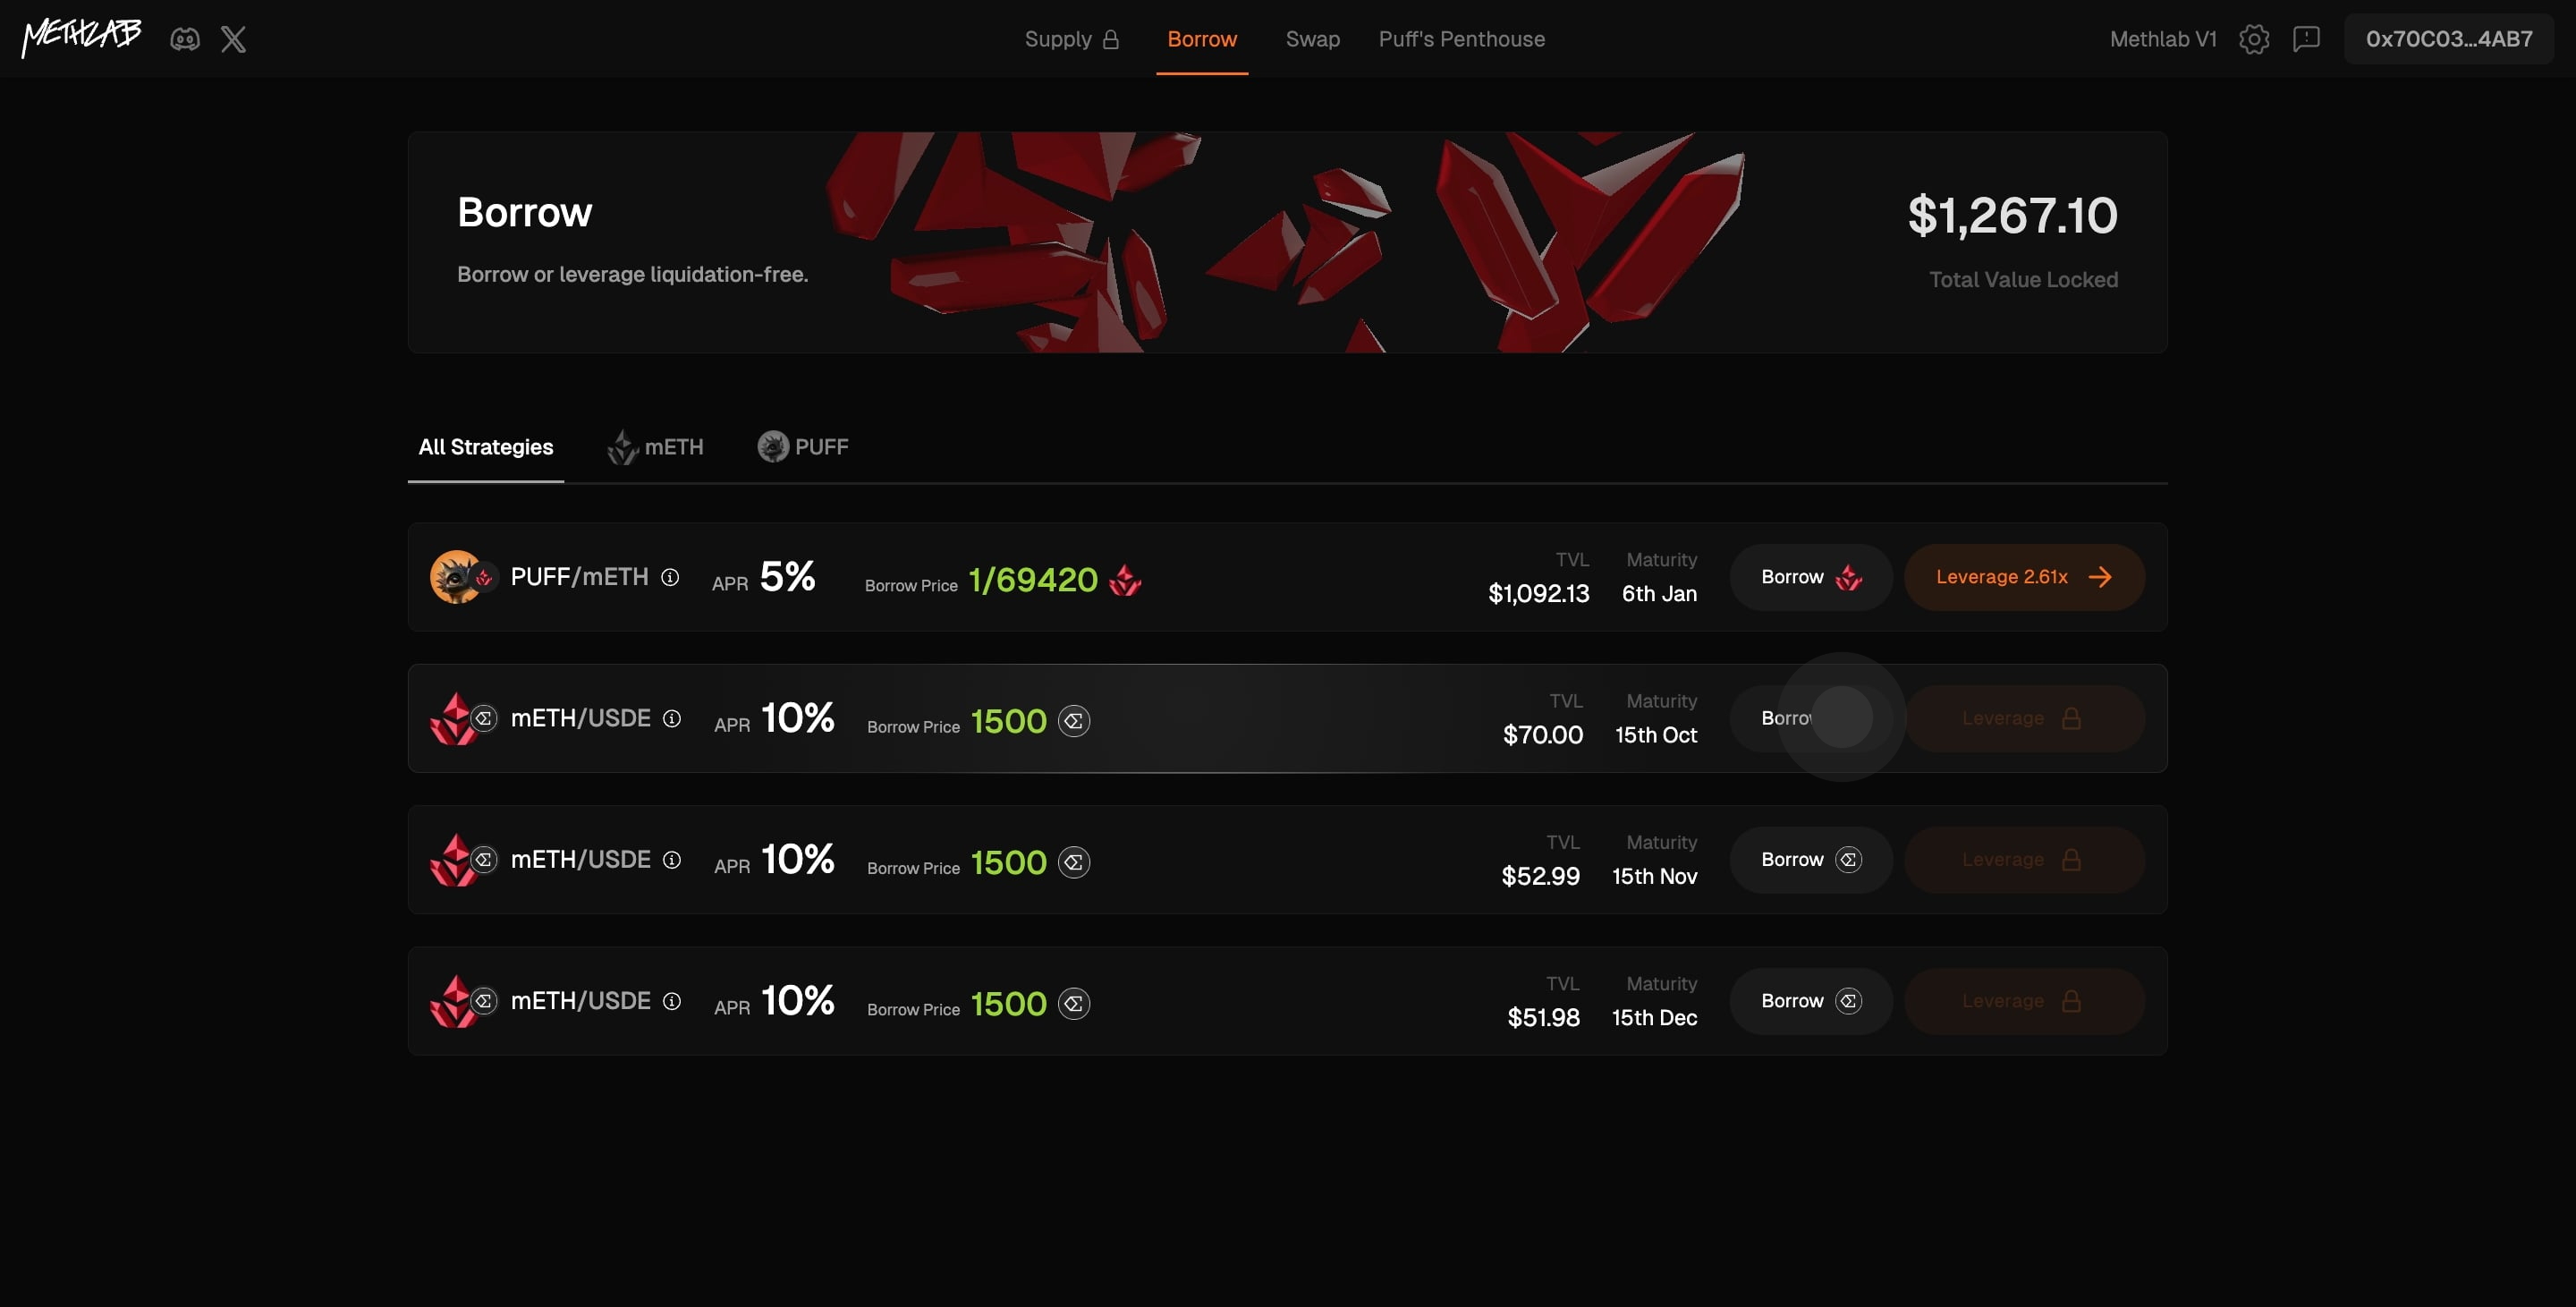Click Borrow button on PUFF/mETH row
The width and height of the screenshot is (2576, 1307).
click(x=1810, y=577)
